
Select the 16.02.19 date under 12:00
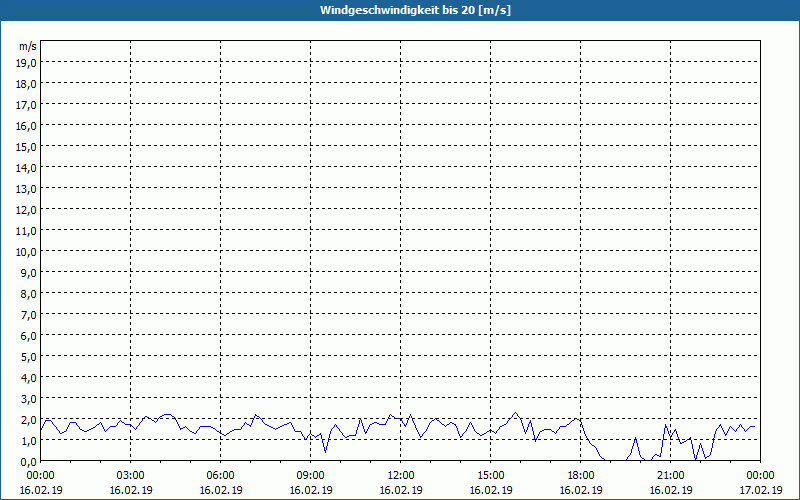pyautogui.click(x=401, y=490)
